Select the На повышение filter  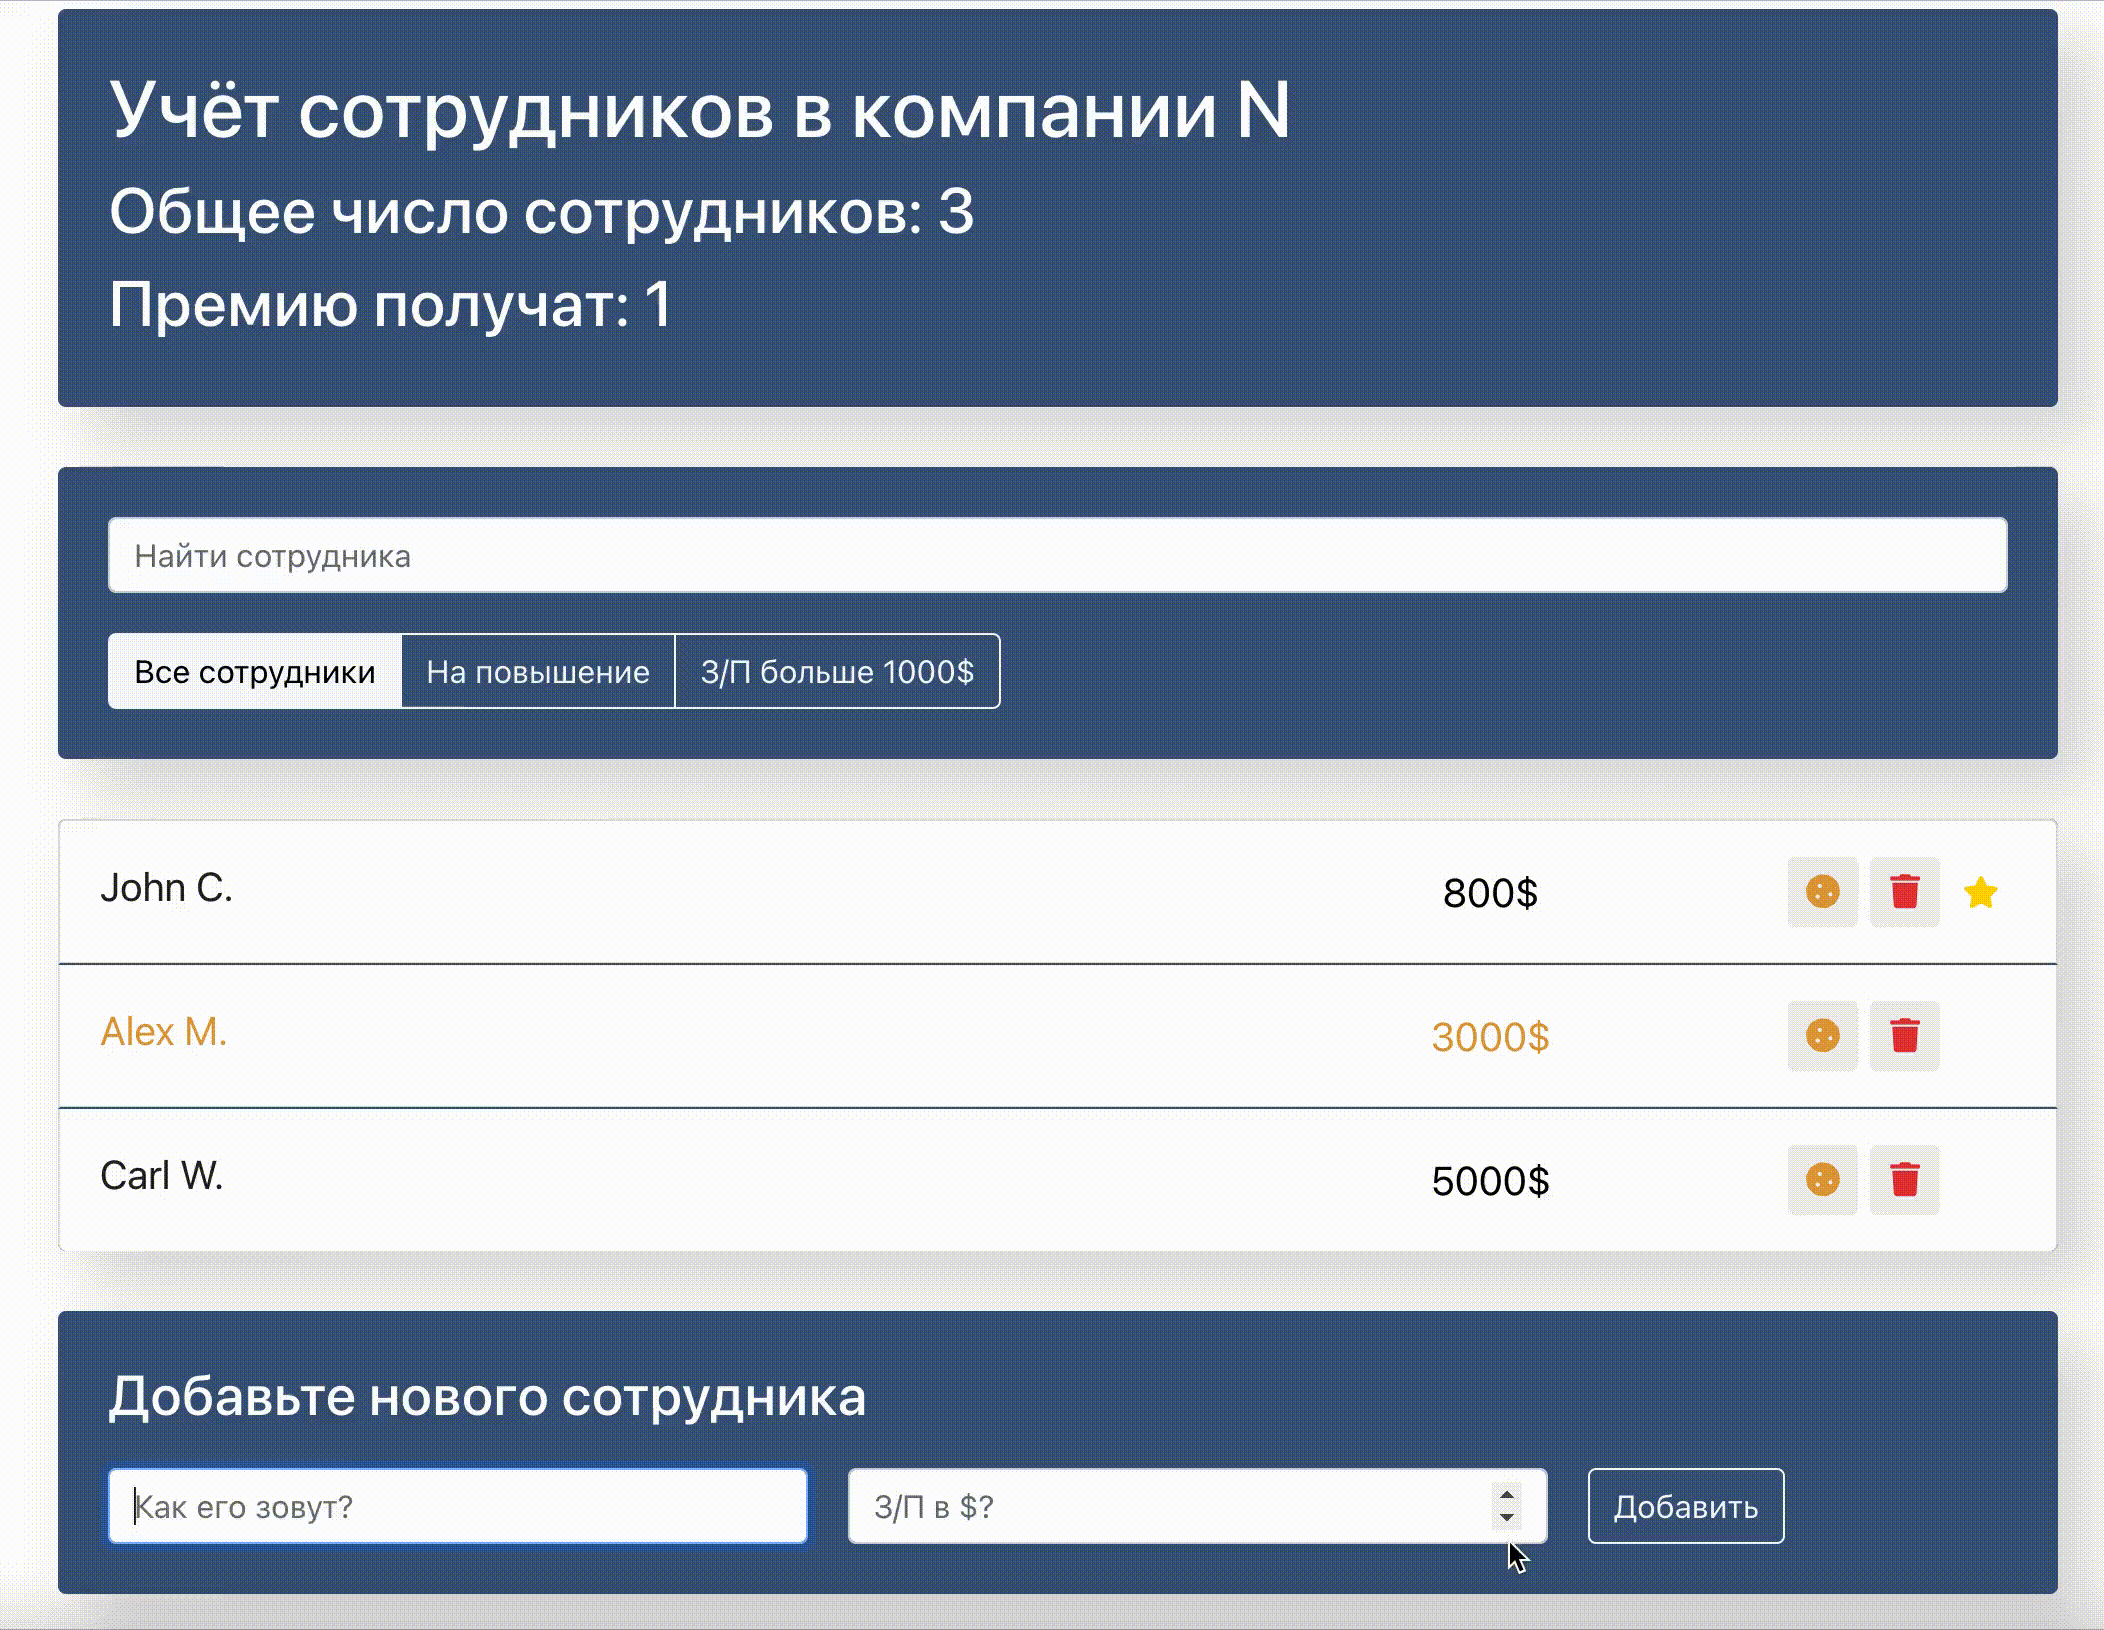[x=538, y=671]
